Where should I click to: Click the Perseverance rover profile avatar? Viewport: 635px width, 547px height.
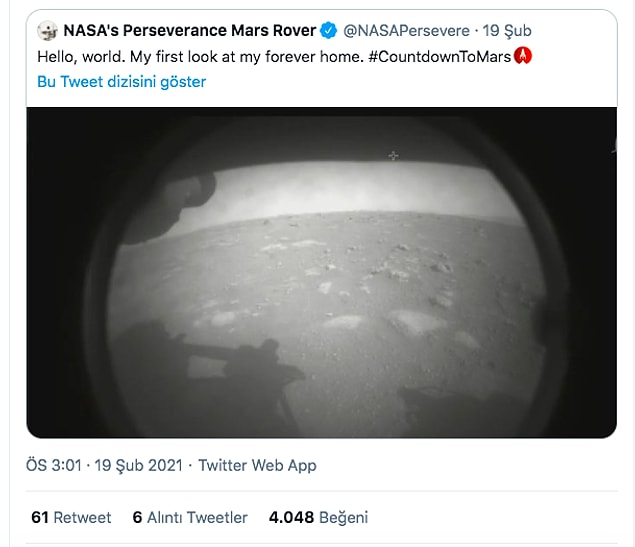(47, 30)
